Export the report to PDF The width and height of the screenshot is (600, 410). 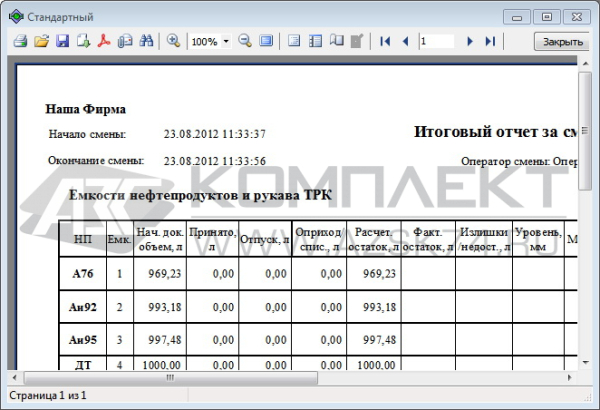tap(104, 41)
